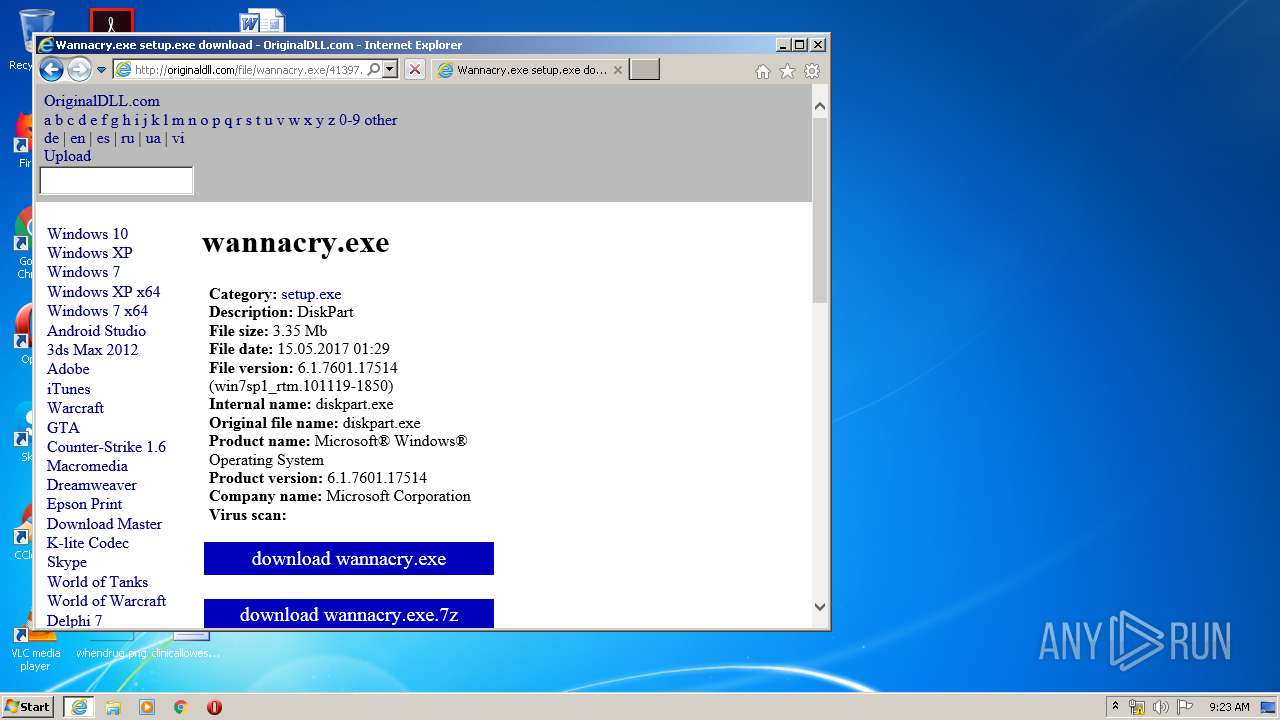Click the Internet Explorer Forward arrow button
The height and width of the screenshot is (720, 1280).
[x=79, y=70]
